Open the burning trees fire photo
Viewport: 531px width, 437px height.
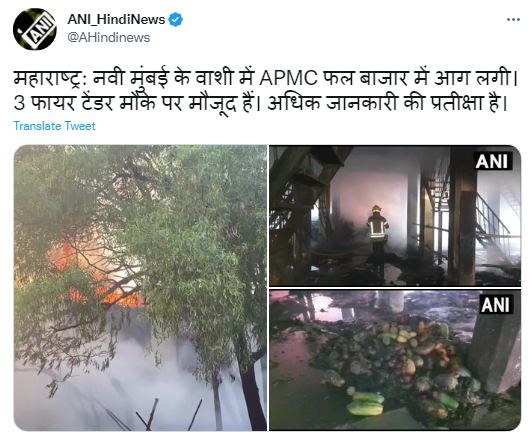(x=140, y=288)
